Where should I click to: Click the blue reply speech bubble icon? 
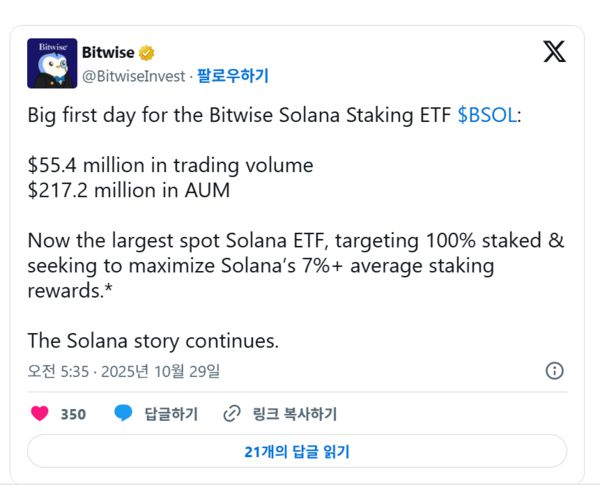123,413
